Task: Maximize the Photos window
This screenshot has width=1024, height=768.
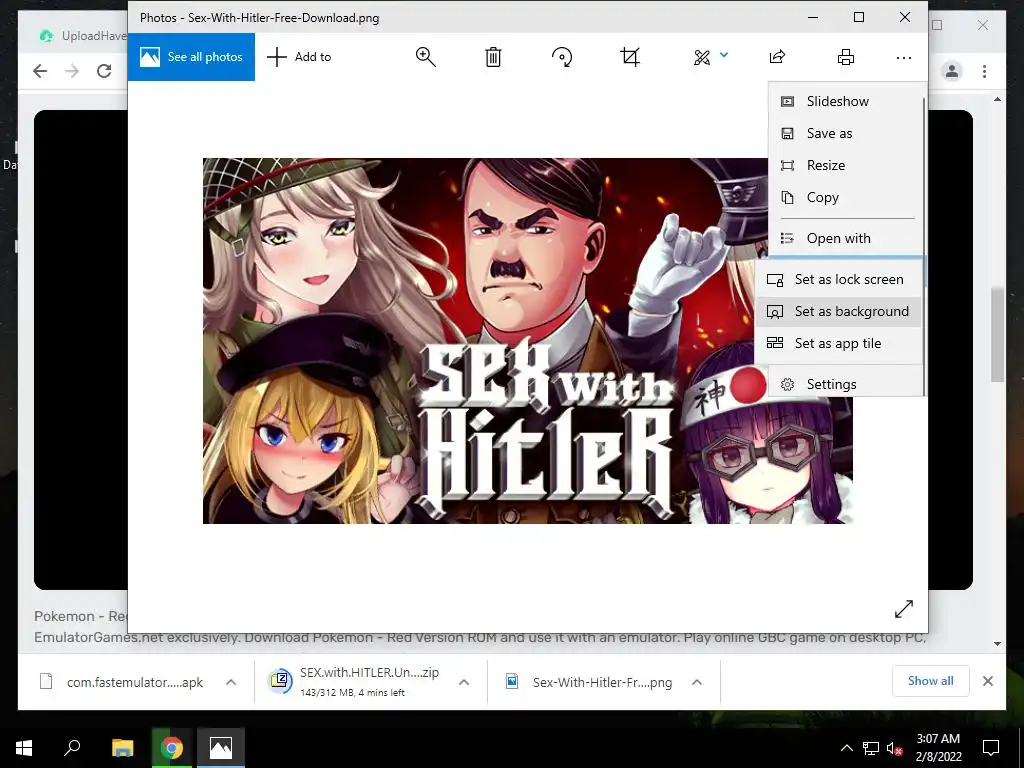Action: click(x=859, y=18)
